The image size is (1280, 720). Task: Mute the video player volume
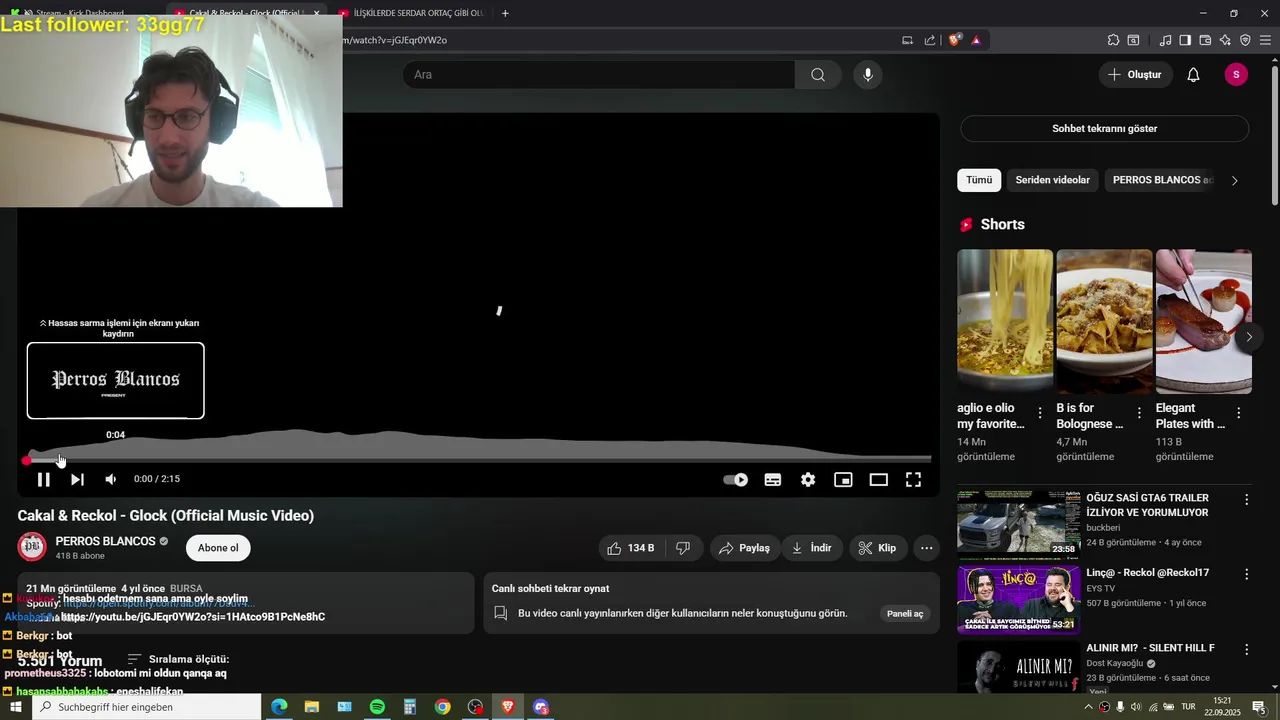click(x=111, y=480)
